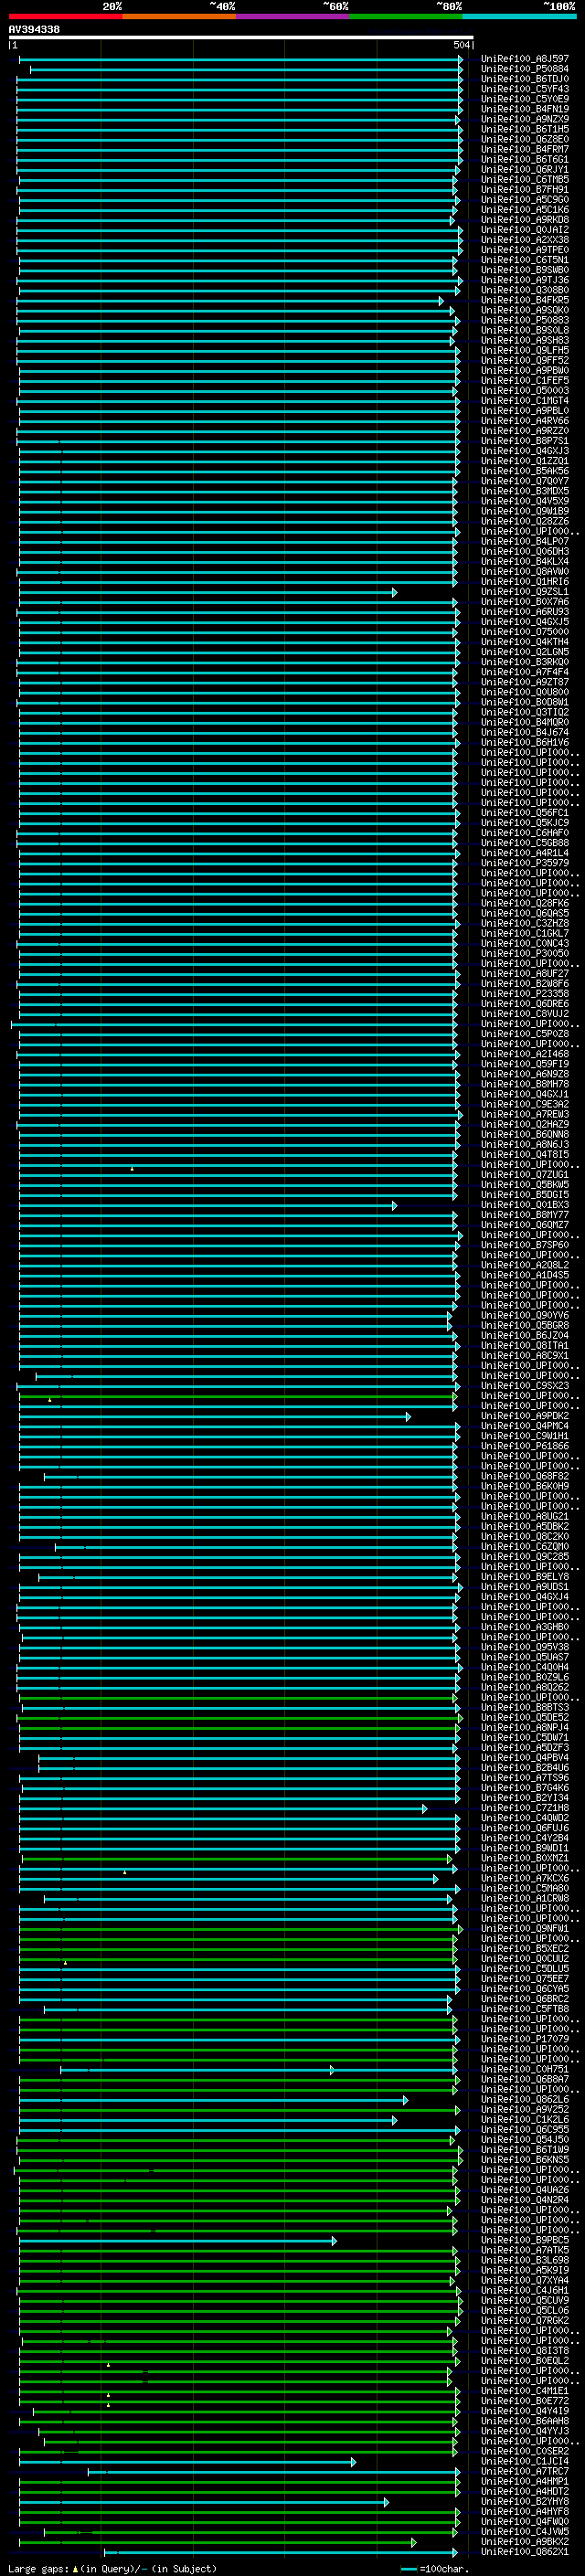Viewport: 585px width, 2576px height.
Task: Open hit UniRef100_B9PBC5
Action: click(x=525, y=2240)
